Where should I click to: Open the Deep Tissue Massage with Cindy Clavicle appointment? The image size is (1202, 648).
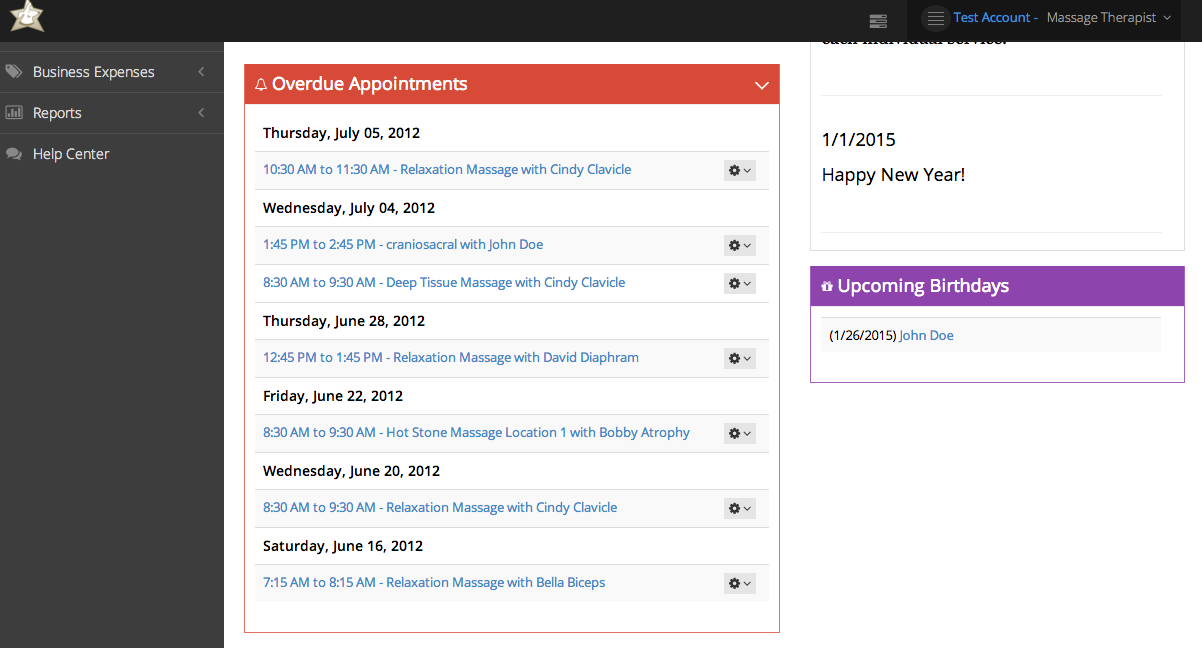(444, 283)
